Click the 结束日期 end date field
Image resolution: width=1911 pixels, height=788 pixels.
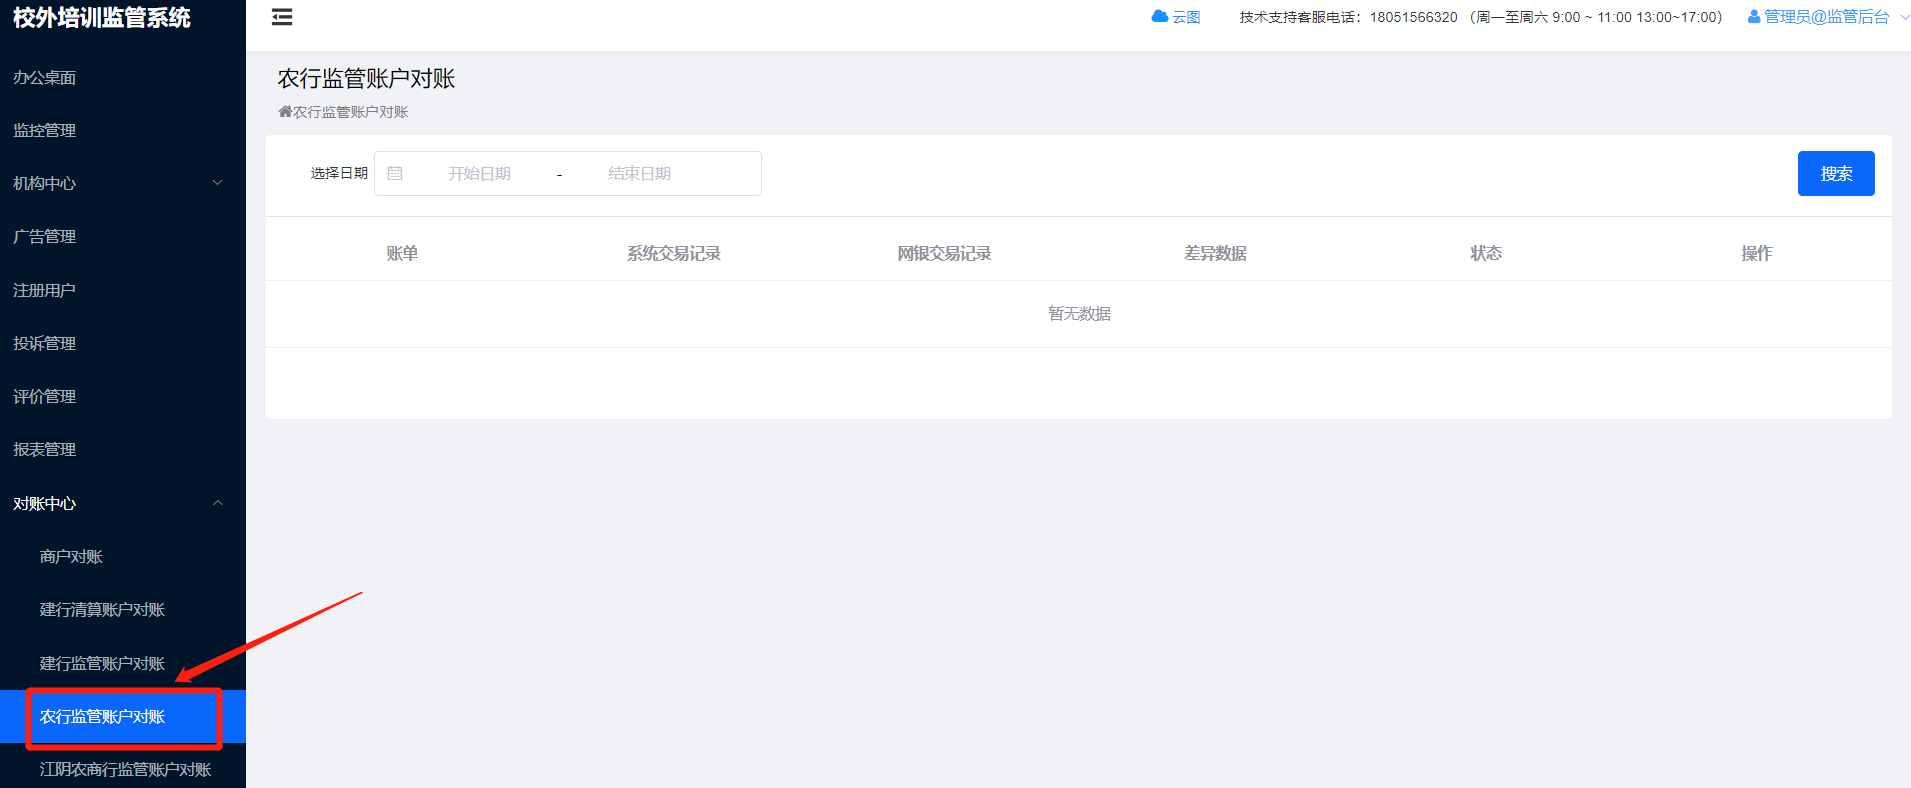(x=640, y=174)
